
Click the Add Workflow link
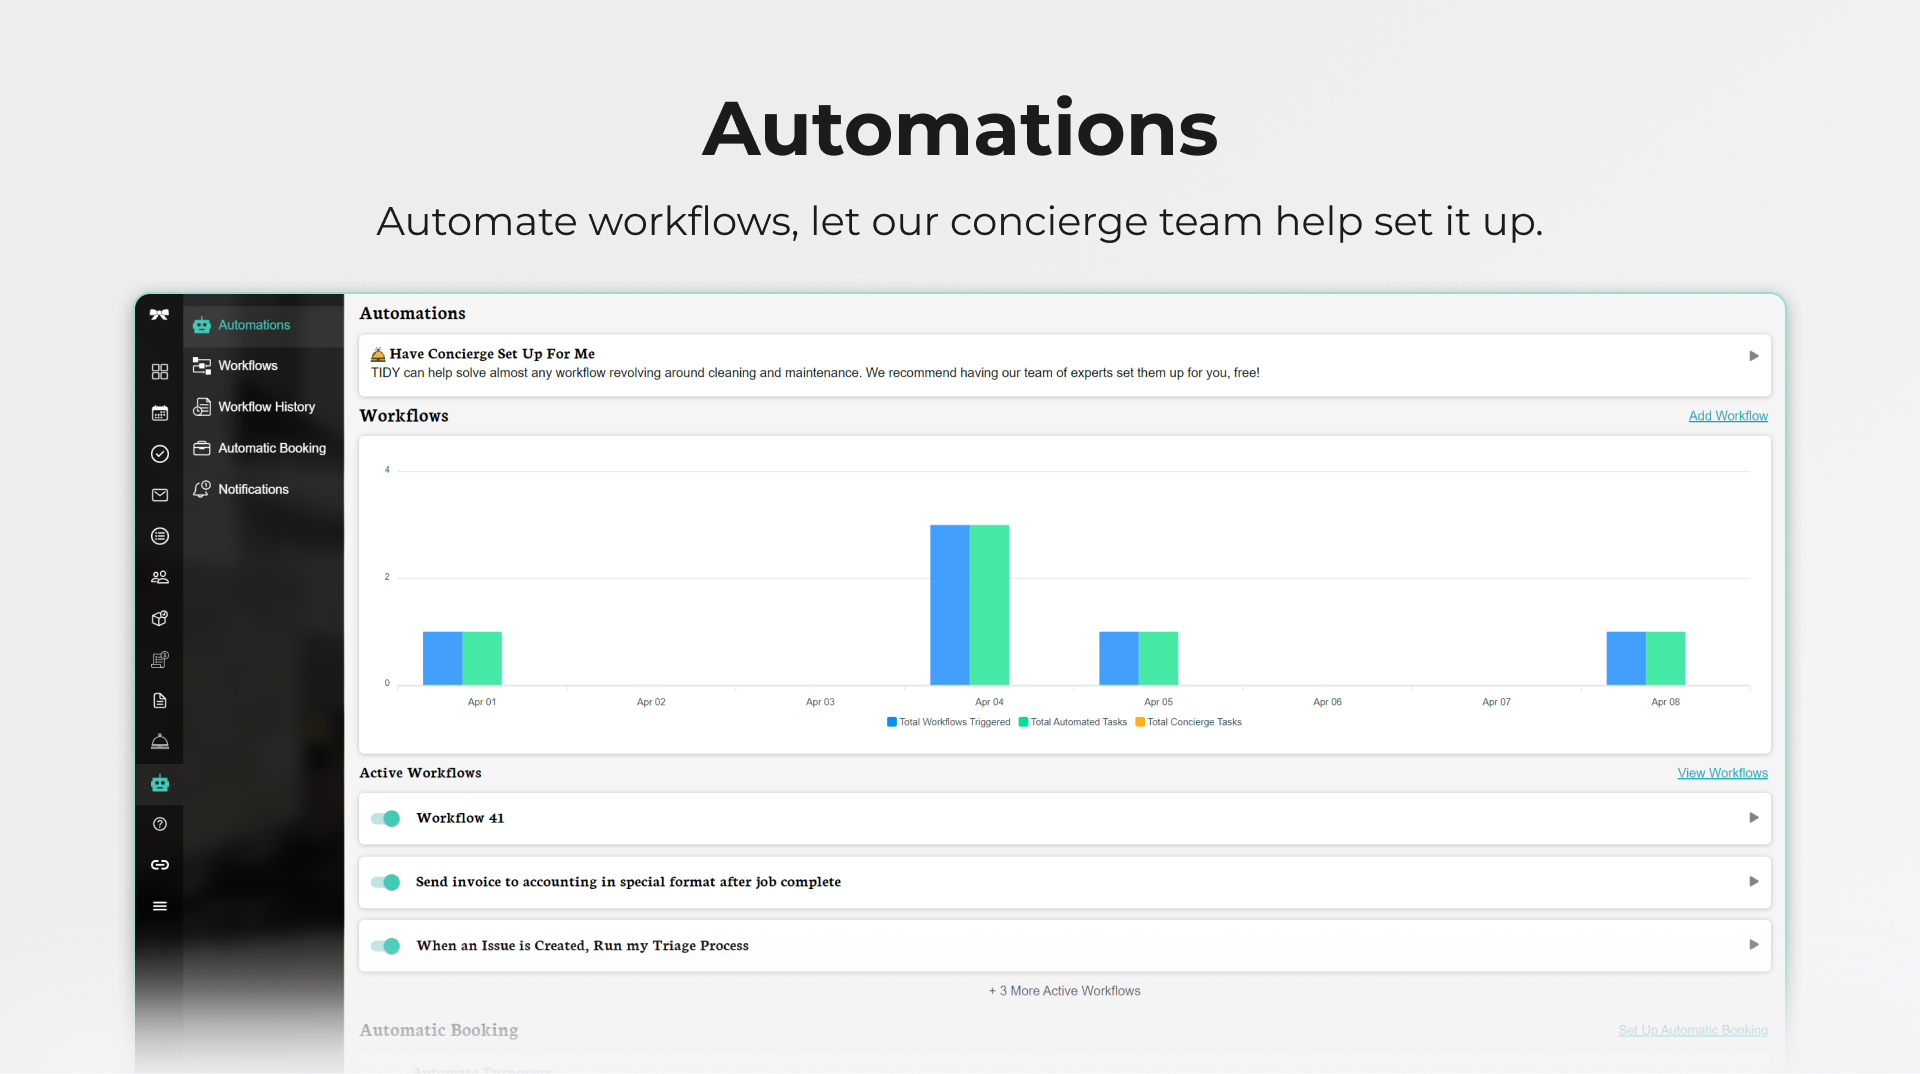(x=1728, y=416)
